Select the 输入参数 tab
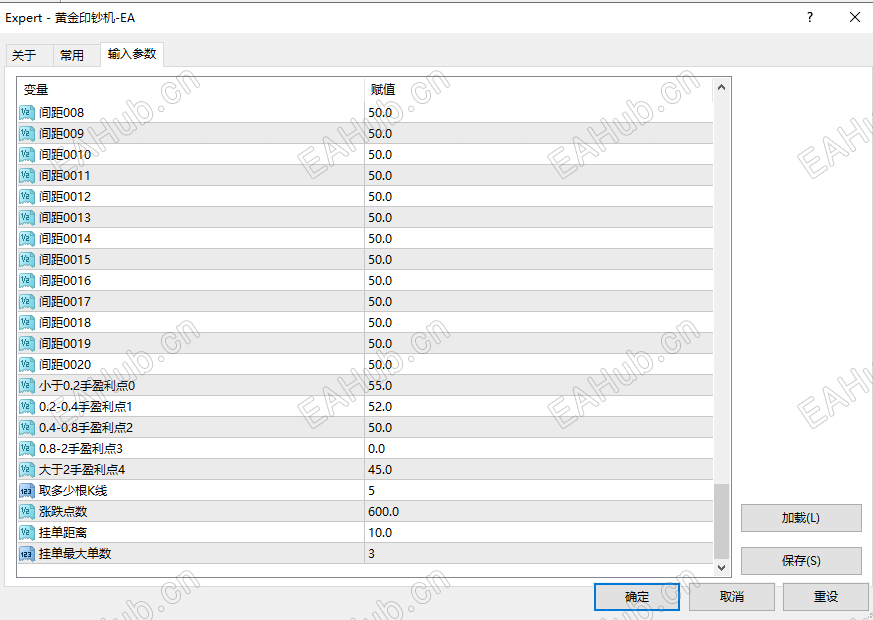The image size is (873, 620). 130,55
